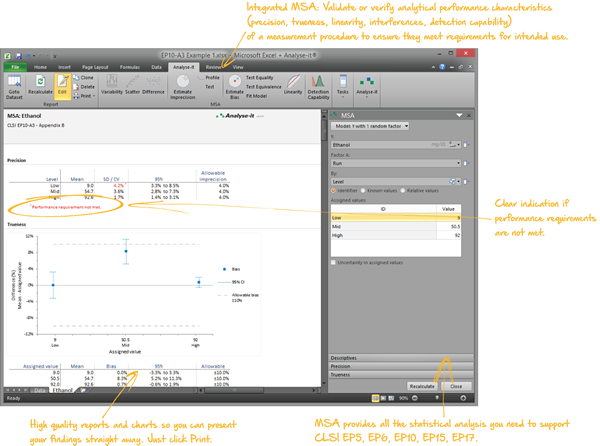Switch to the Insert ribbon tab

[64, 67]
